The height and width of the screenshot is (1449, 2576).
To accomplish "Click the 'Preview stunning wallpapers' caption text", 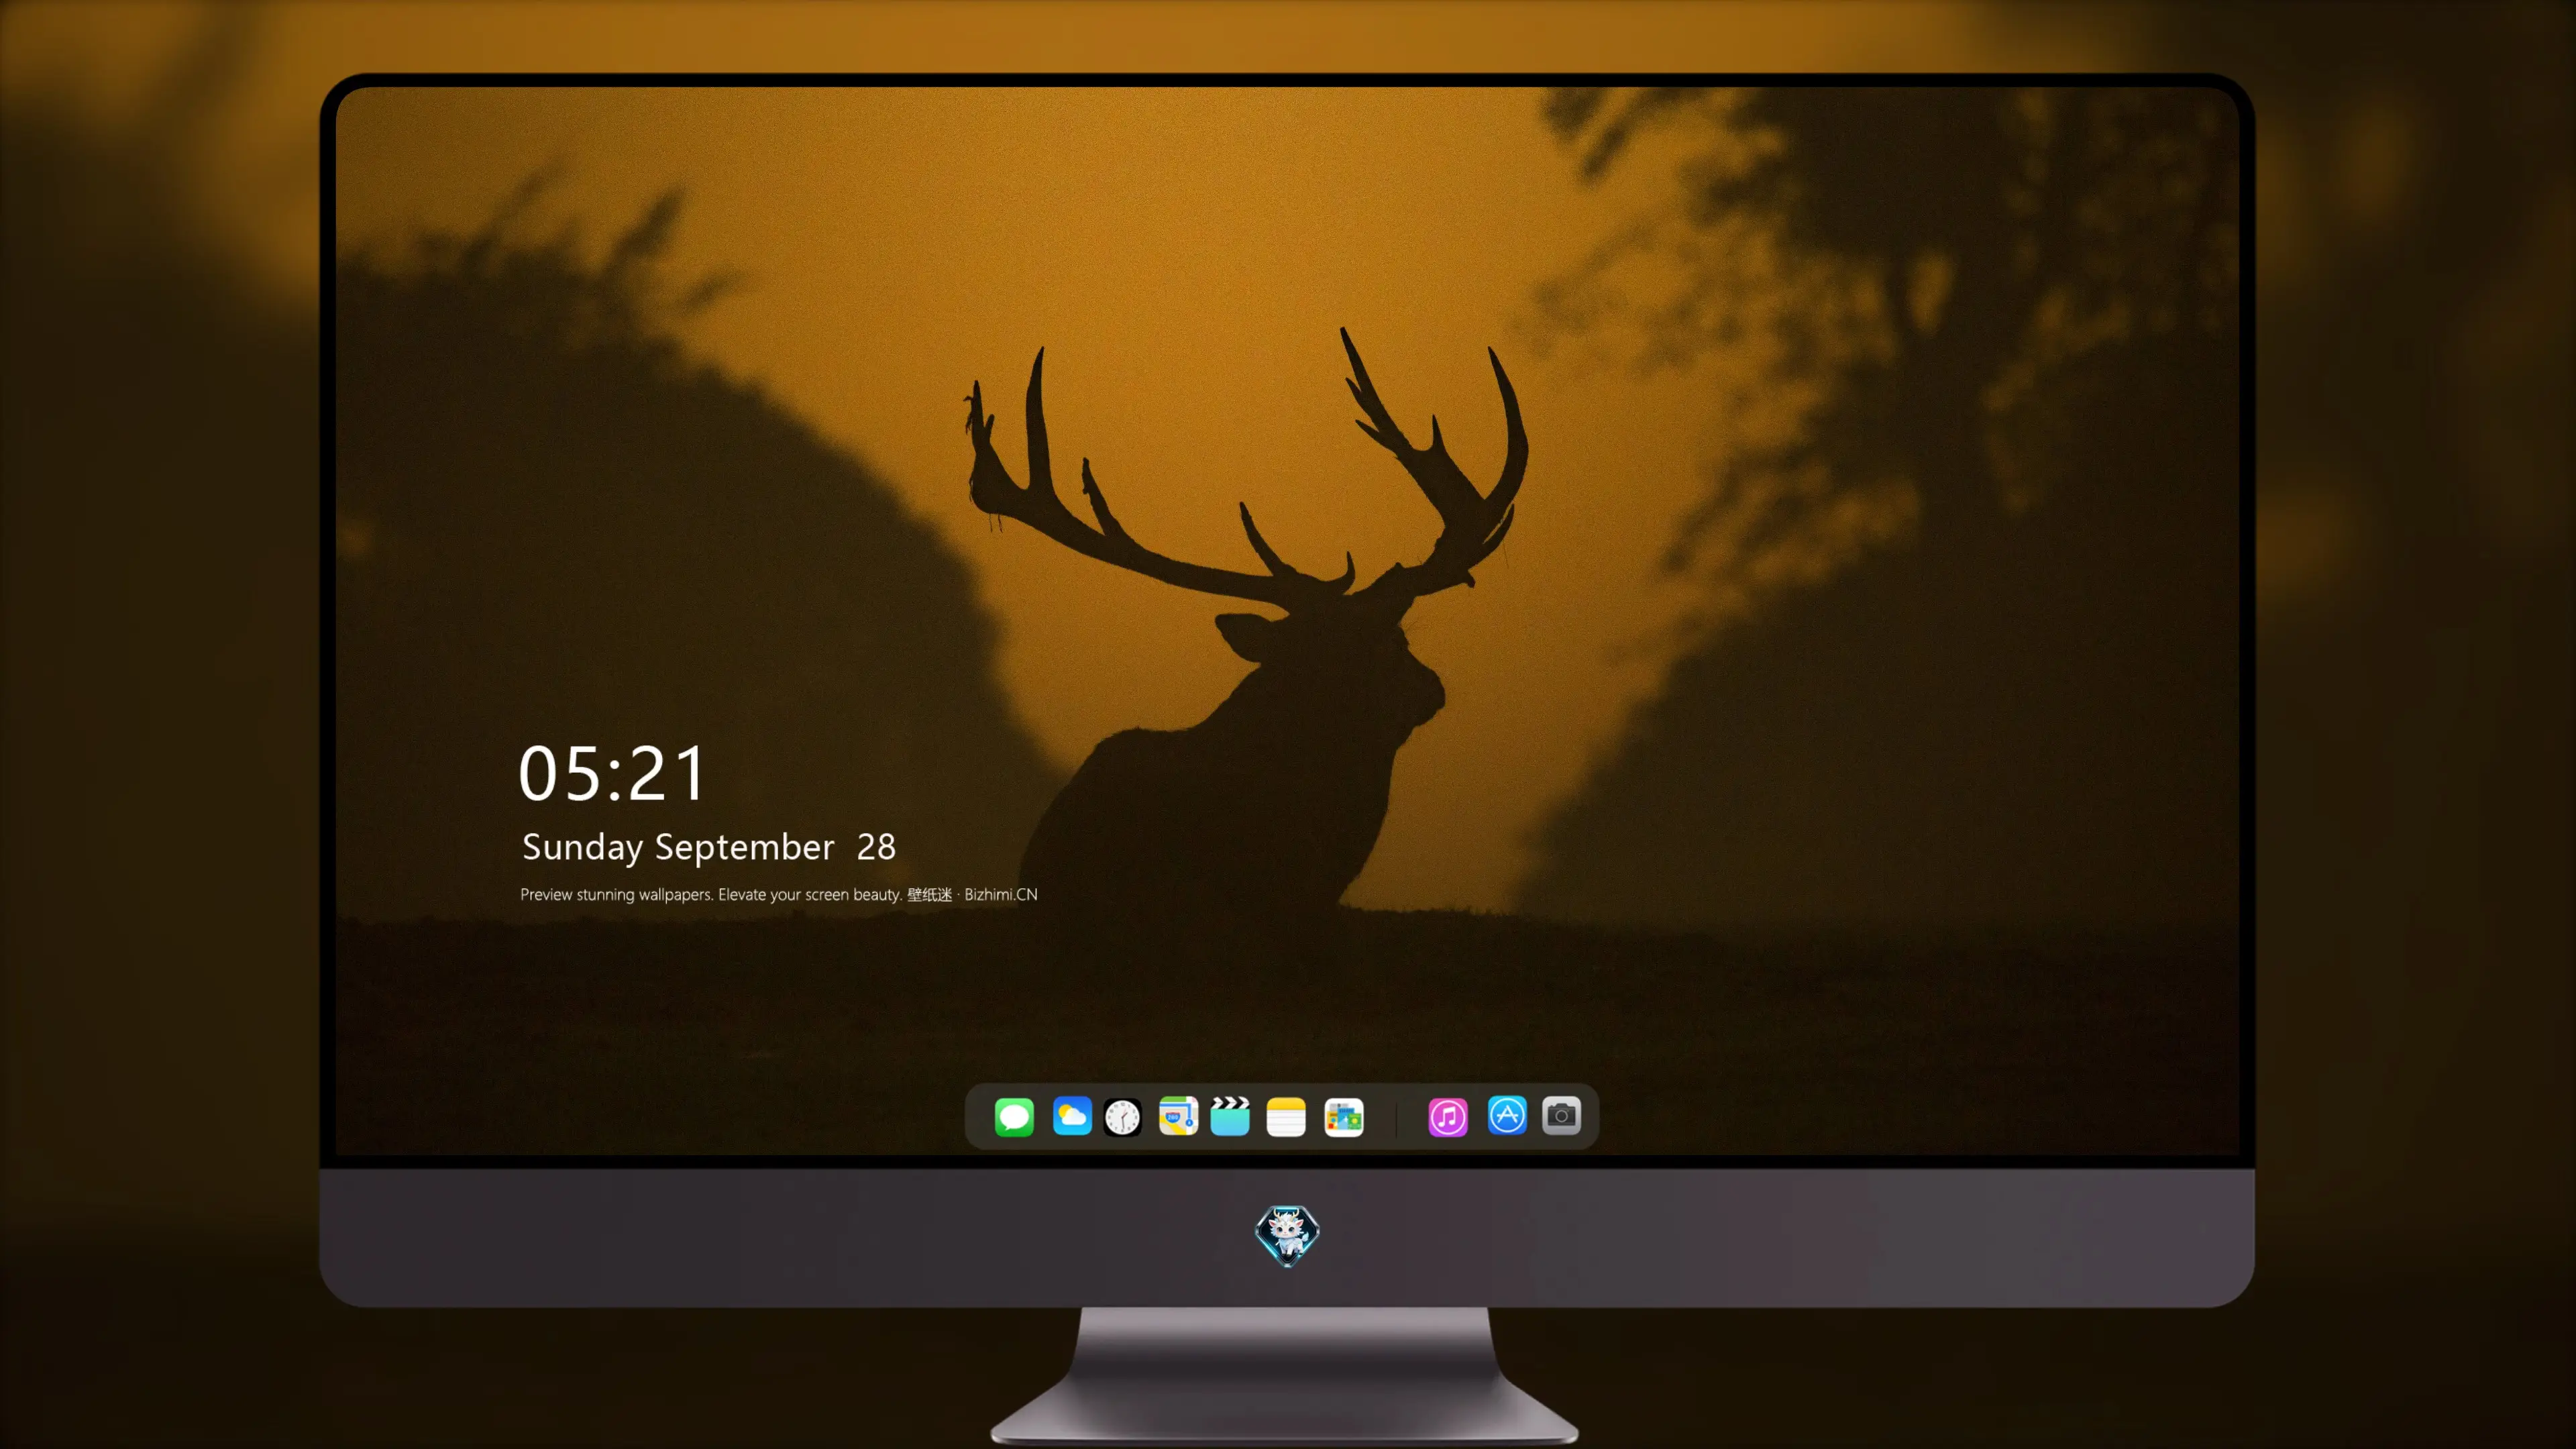I will pos(779,894).
